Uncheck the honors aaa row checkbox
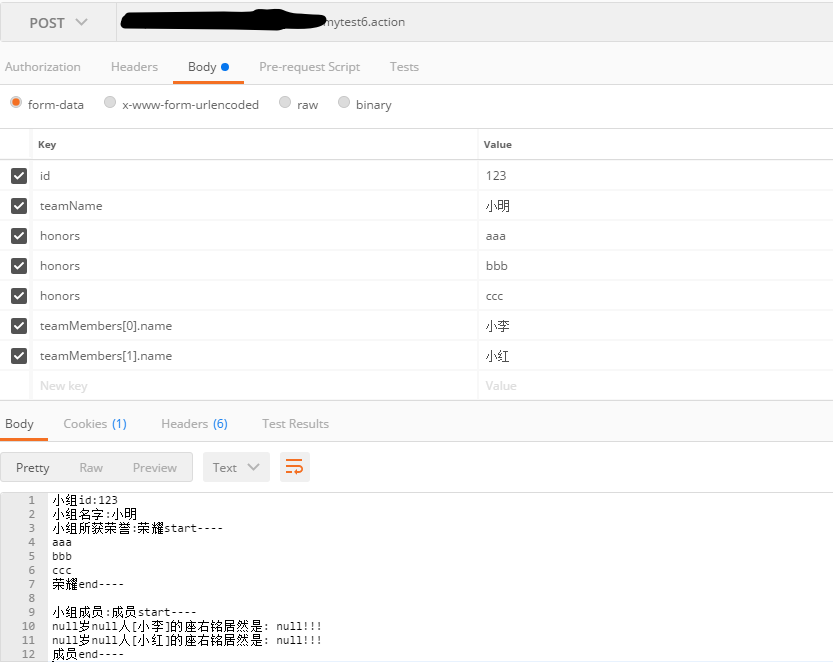This screenshot has width=833, height=662. tap(19, 236)
